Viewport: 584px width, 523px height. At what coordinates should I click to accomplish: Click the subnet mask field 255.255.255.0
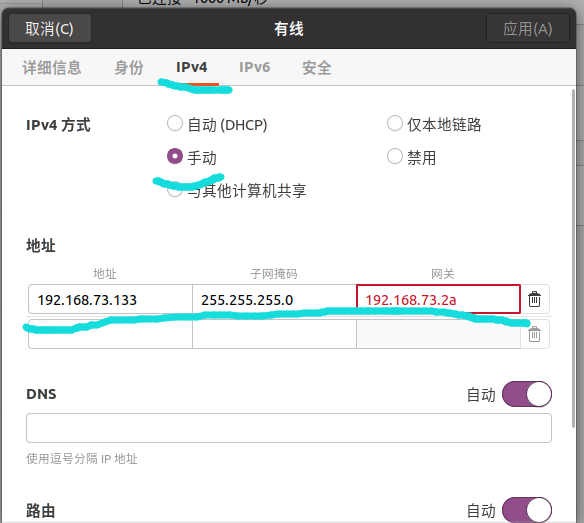click(274, 299)
